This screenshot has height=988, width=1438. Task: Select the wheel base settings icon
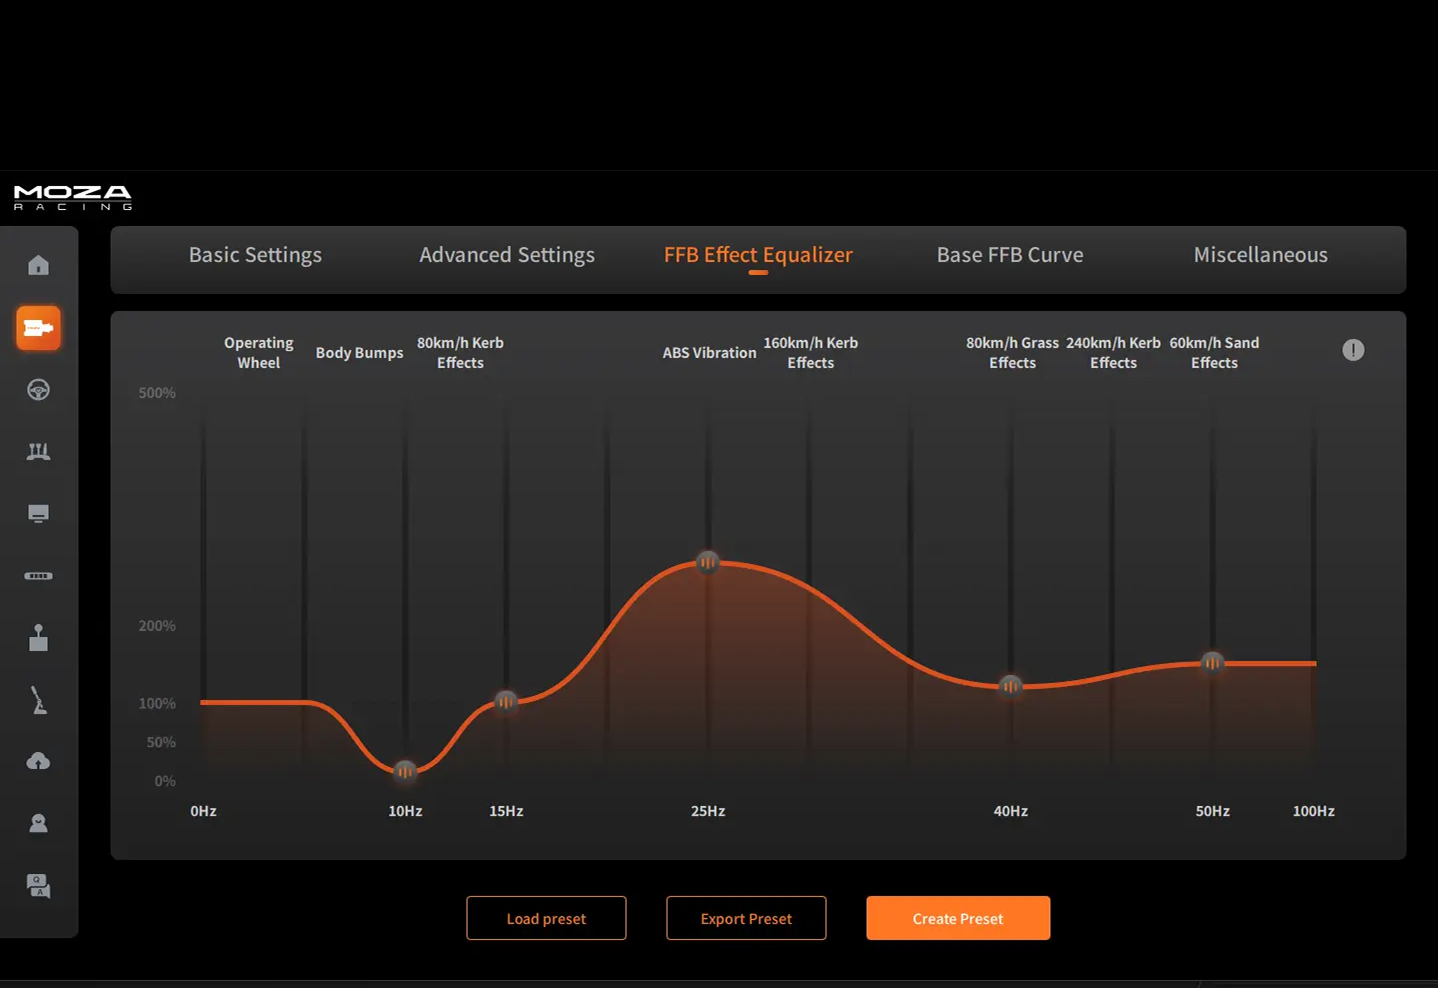point(38,328)
